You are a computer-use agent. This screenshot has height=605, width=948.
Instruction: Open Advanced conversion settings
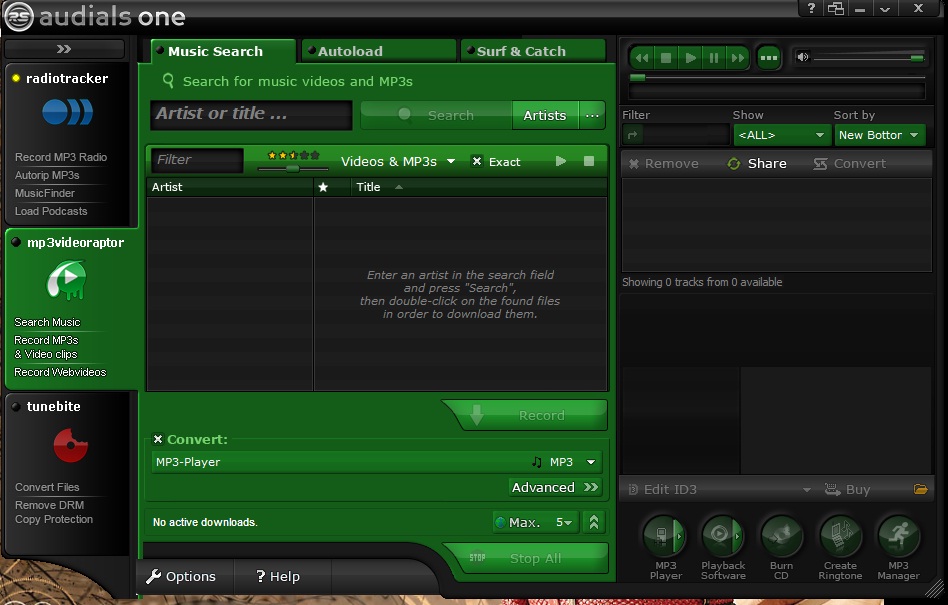click(555, 487)
